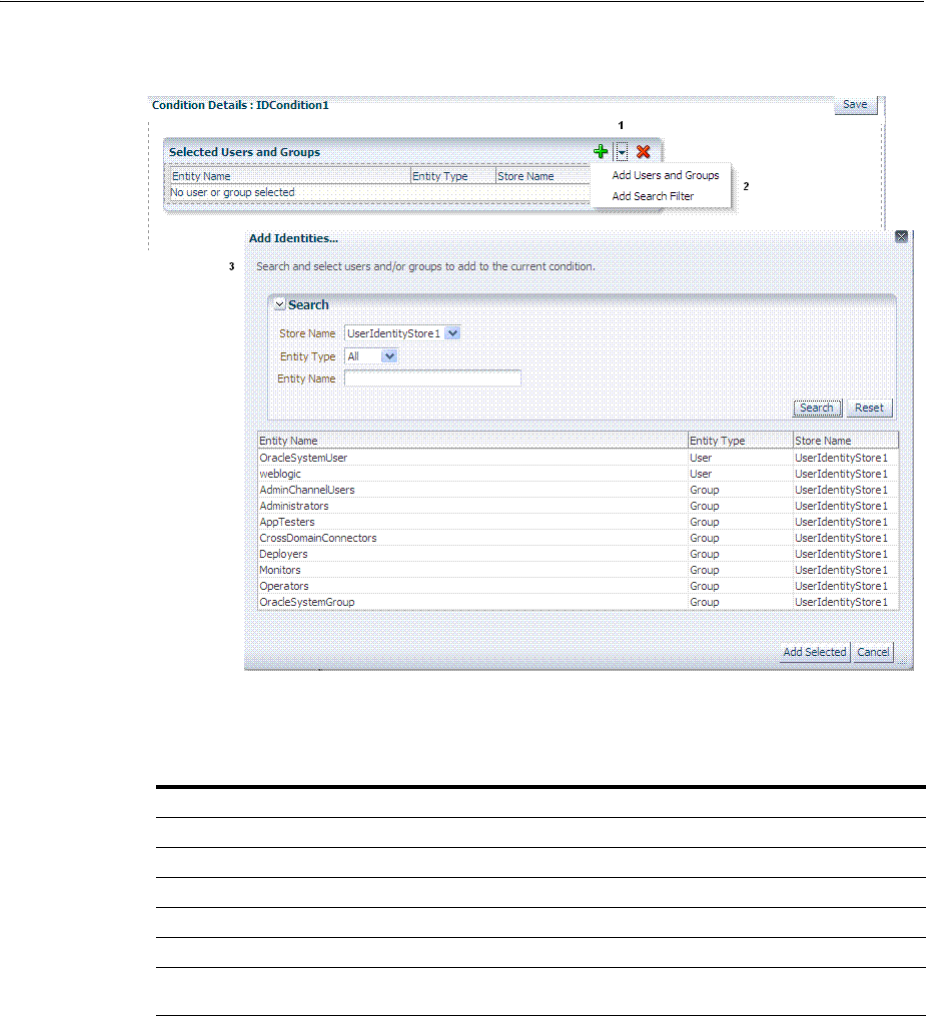Select the AppTesters group row
Image resolution: width=926 pixels, height=1016 pixels.
(578, 522)
